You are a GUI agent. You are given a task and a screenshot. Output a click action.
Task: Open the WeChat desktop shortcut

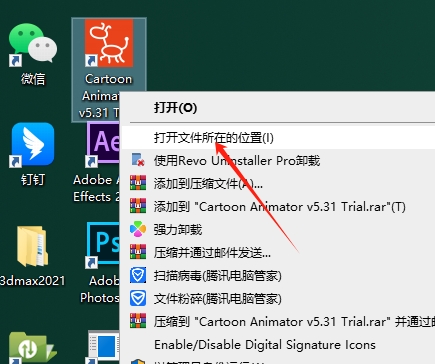click(x=33, y=44)
